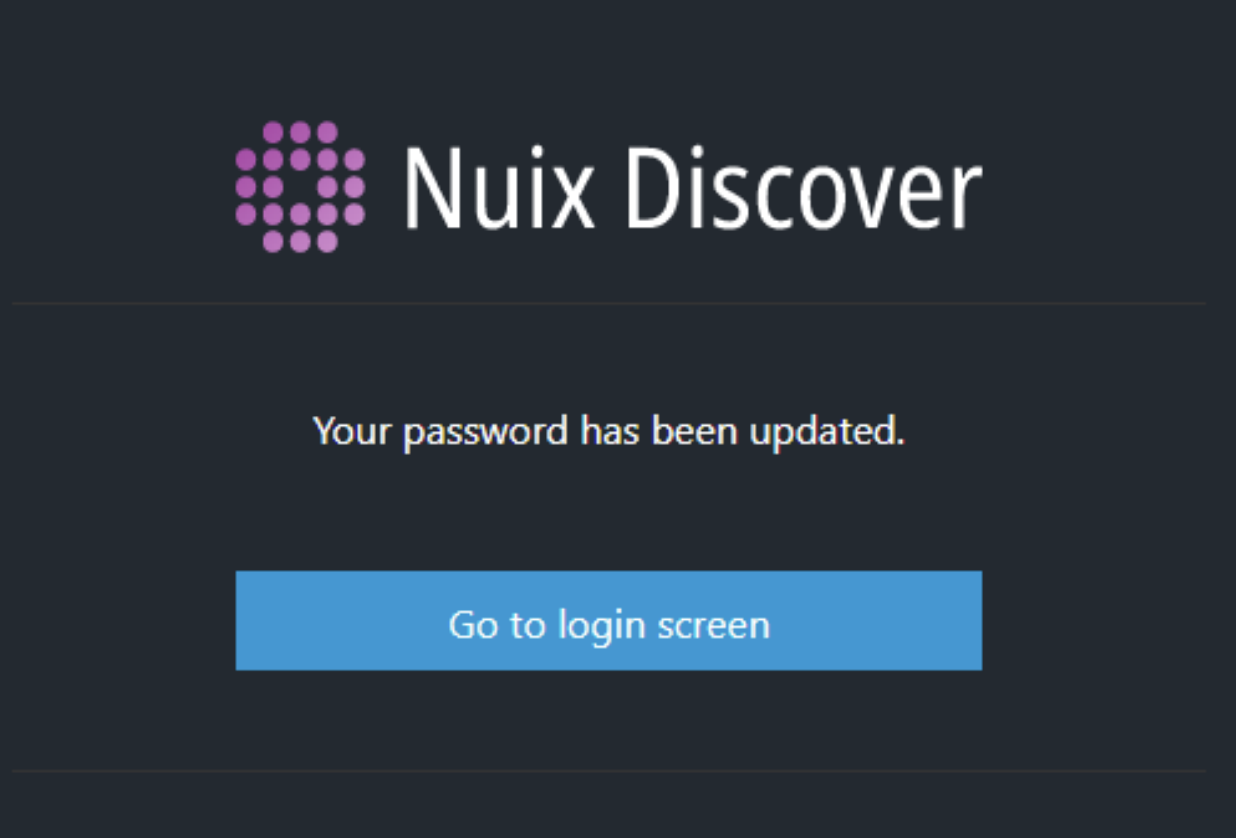Click the top row of logo dots
Viewport: 1246px width, 838px height.
tap(300, 132)
